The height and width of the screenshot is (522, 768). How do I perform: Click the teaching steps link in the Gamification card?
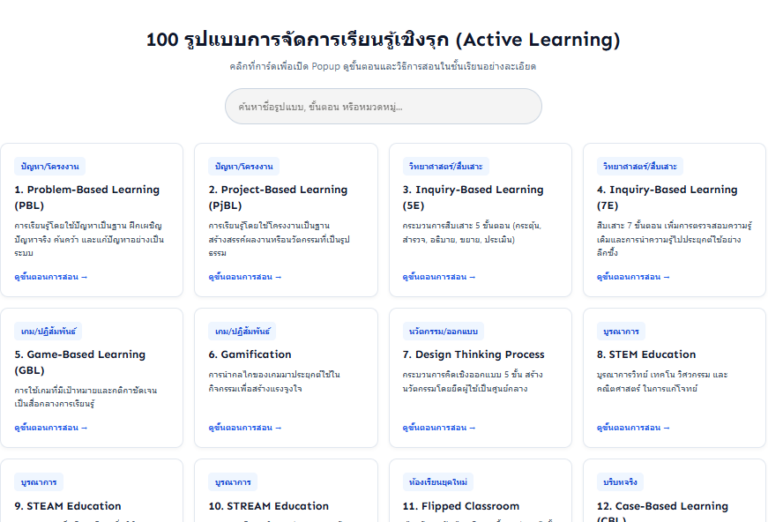coord(245,427)
